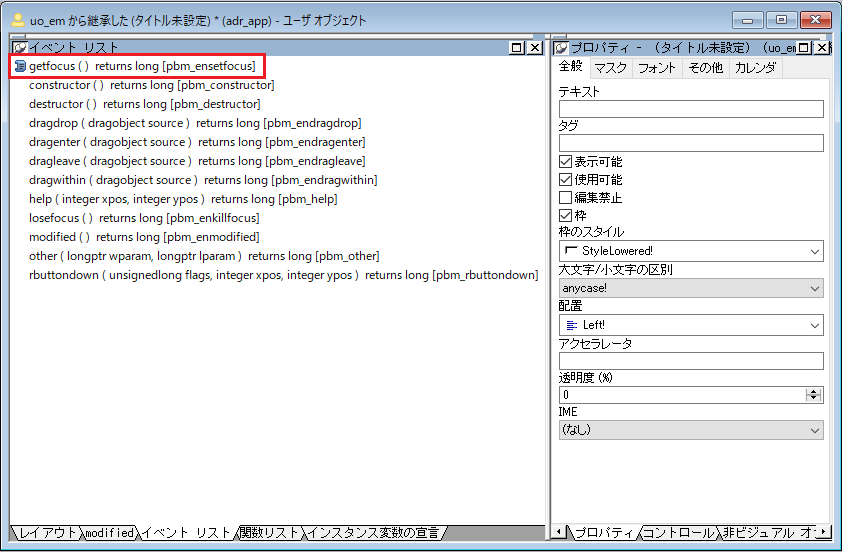Screen dimensions: 843x552
Task: Select the constructor event in the list
Action: tap(150, 85)
